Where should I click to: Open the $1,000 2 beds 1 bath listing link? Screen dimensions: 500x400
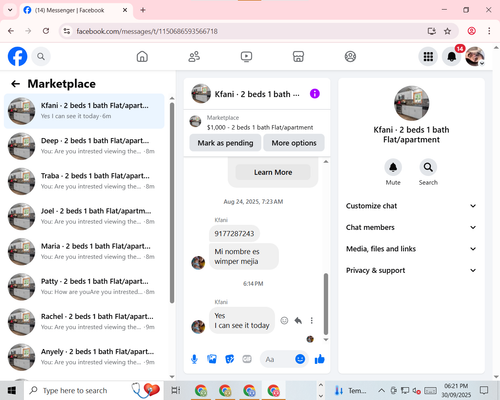260,127
